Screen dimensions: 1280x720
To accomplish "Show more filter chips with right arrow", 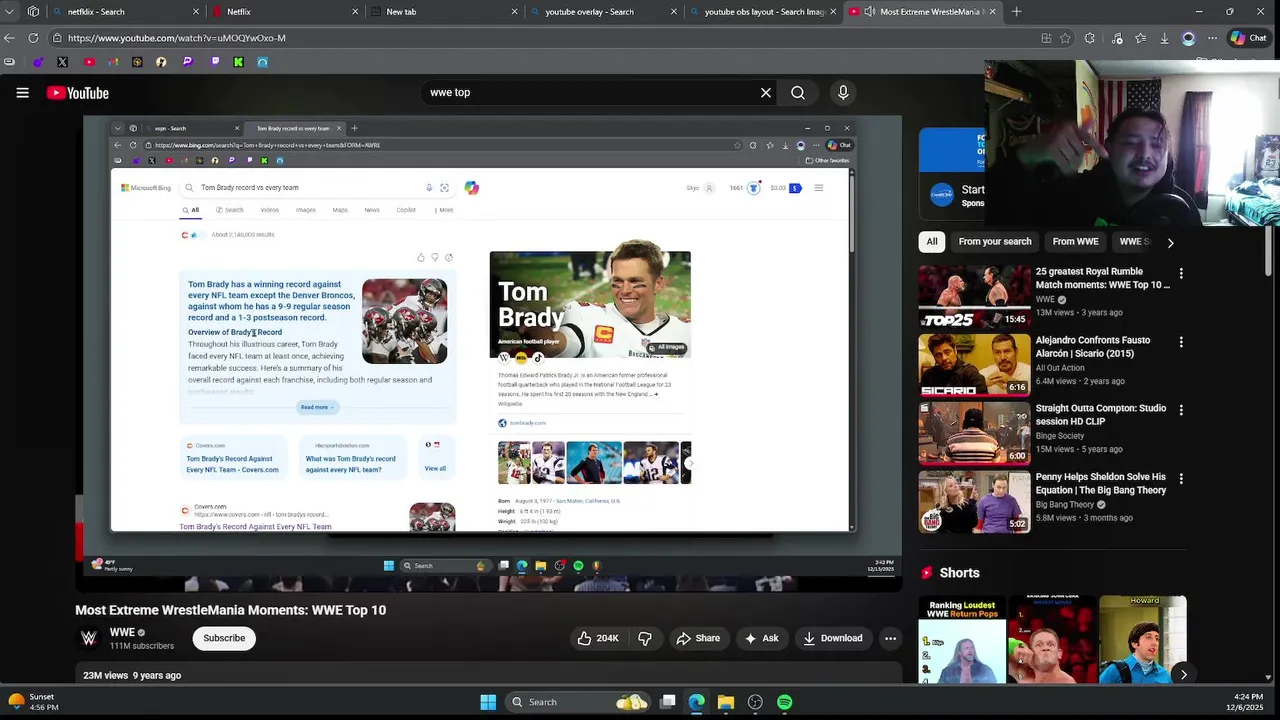I will [x=1170, y=242].
